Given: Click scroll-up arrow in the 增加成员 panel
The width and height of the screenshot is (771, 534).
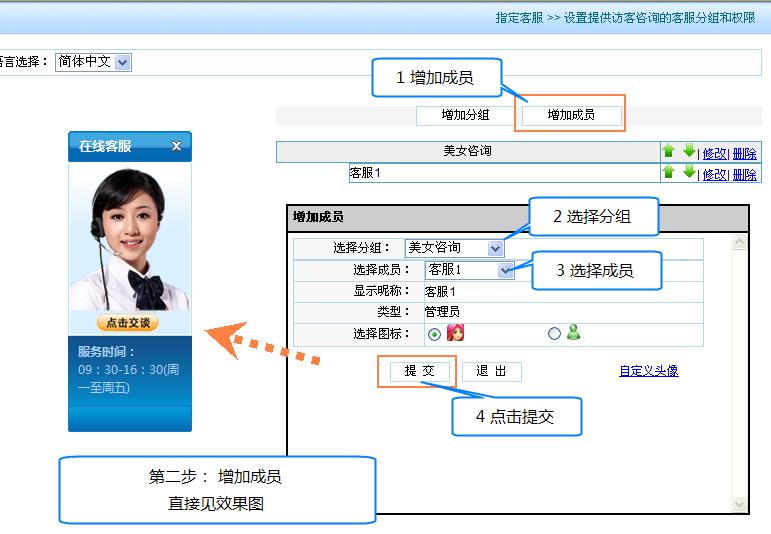Looking at the screenshot, I should [x=739, y=242].
